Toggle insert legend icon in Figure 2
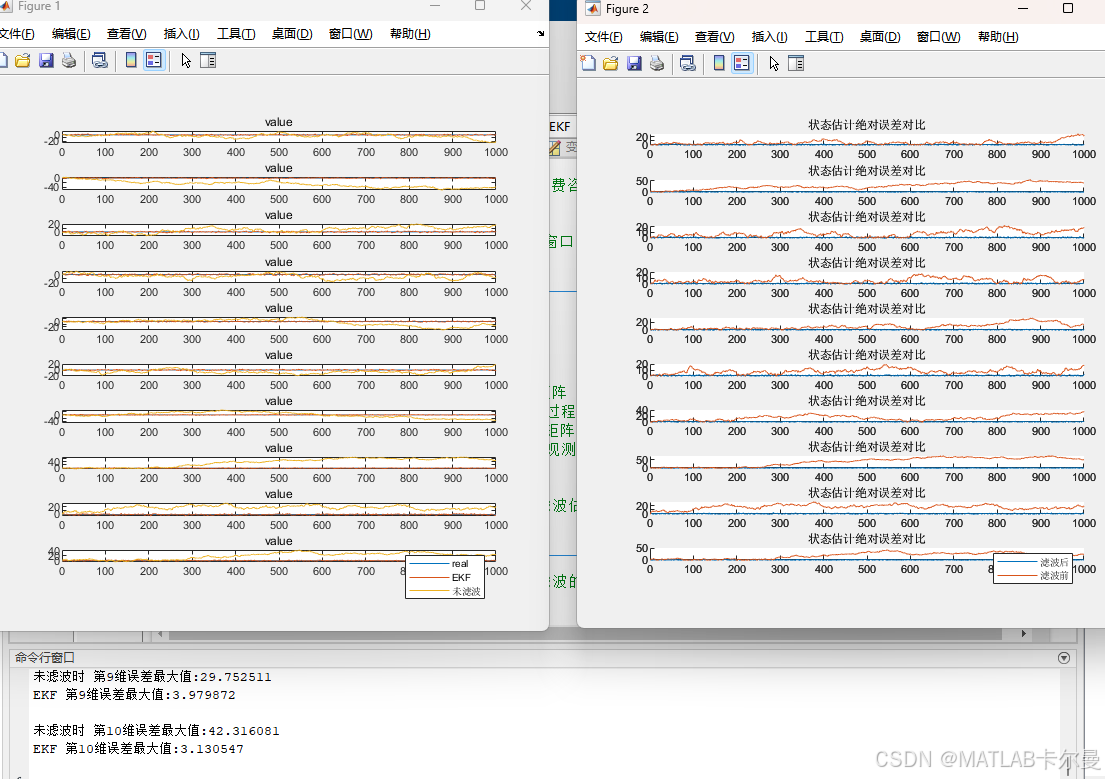 pos(741,63)
